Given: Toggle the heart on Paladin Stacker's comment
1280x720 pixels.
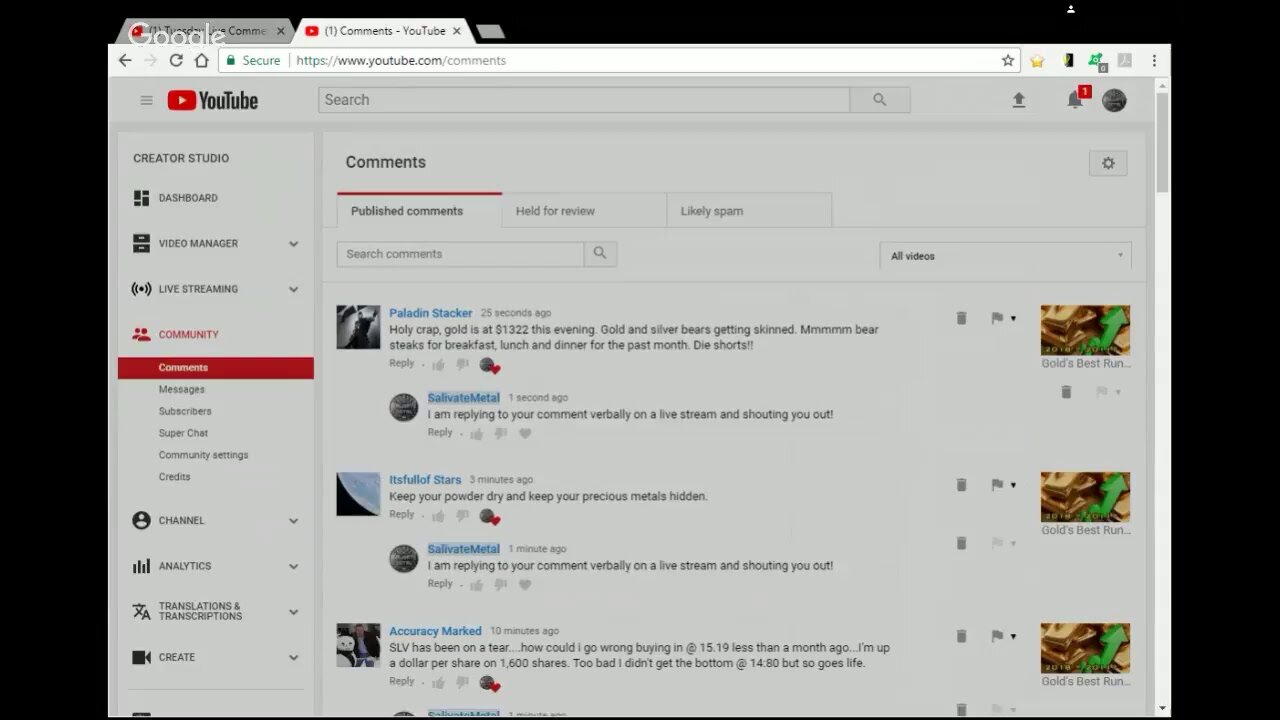Looking at the screenshot, I should (x=489, y=366).
